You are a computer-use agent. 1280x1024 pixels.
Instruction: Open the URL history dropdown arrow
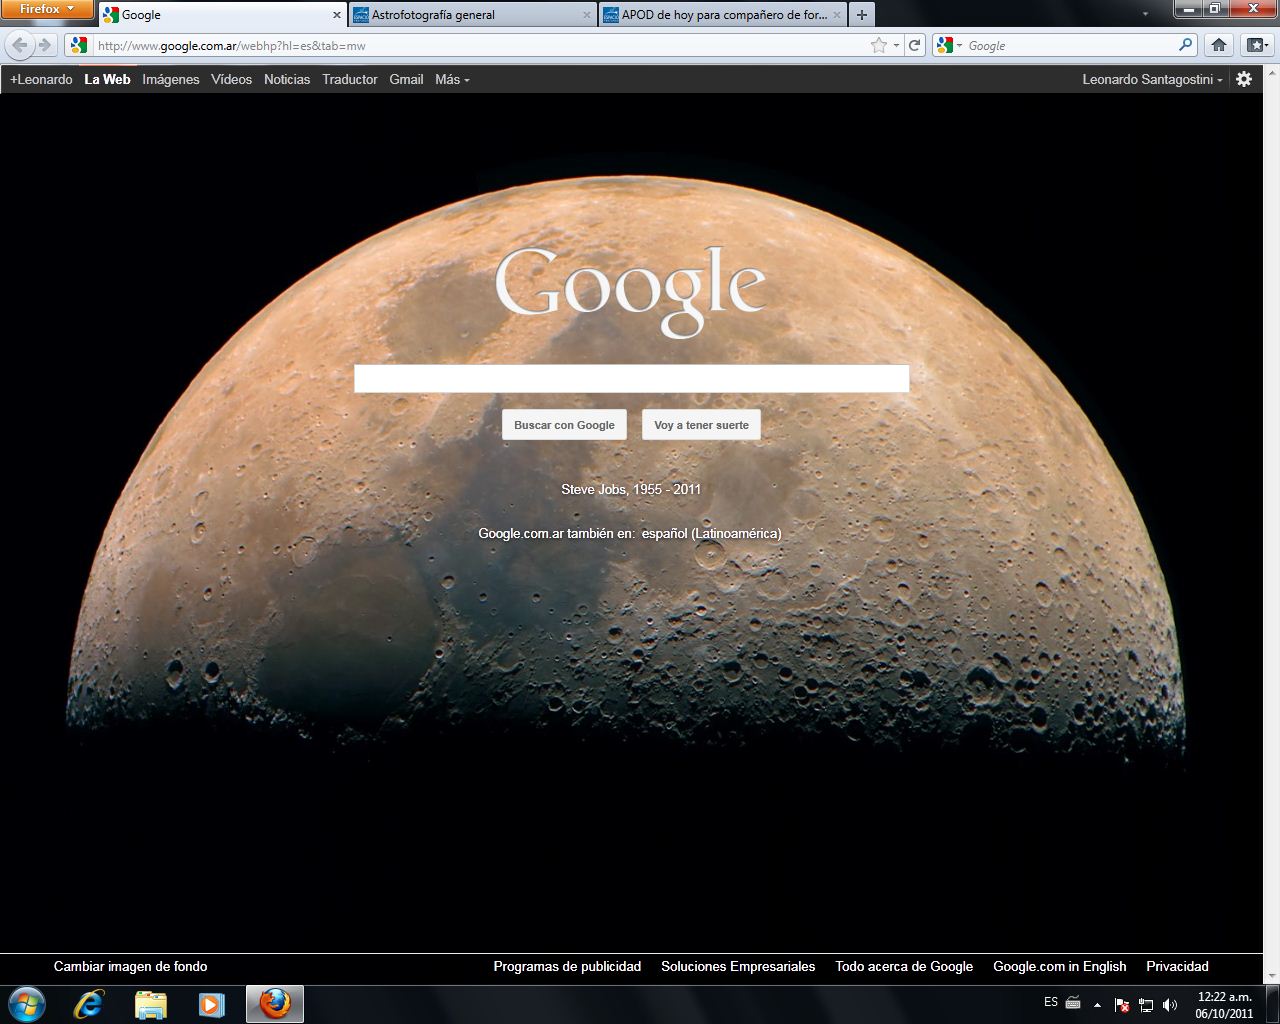(x=896, y=45)
